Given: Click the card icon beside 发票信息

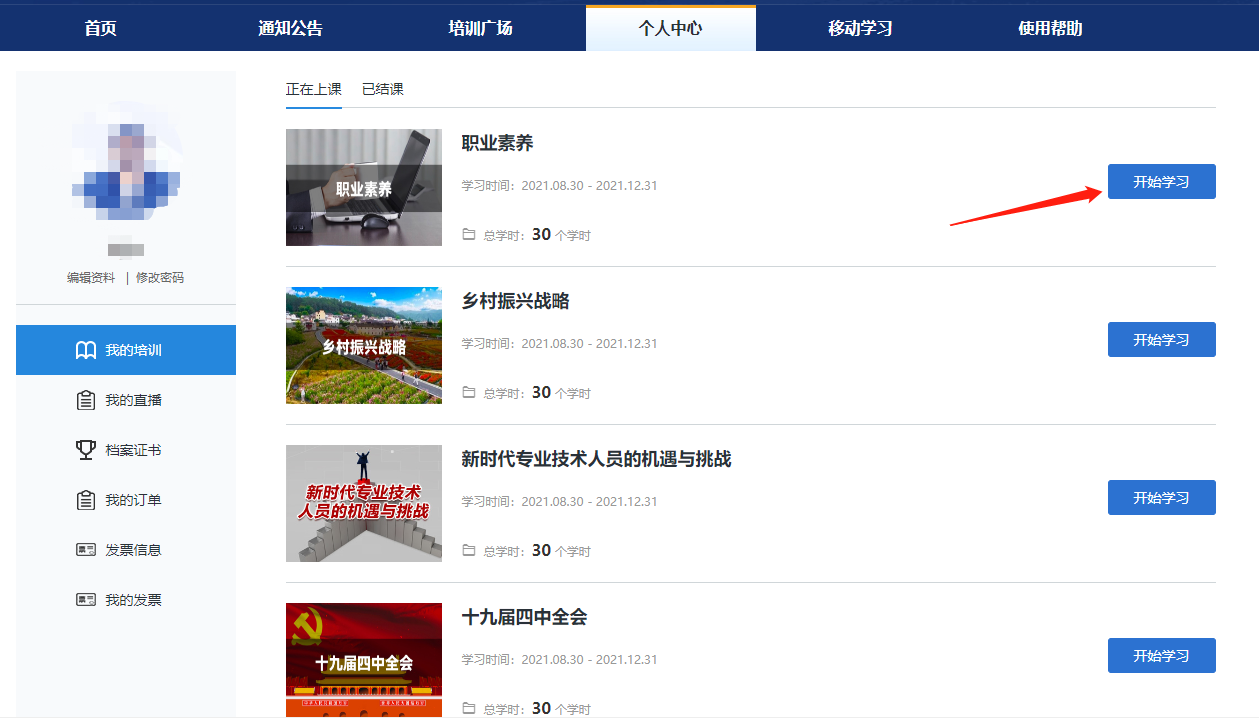Looking at the screenshot, I should click(86, 550).
